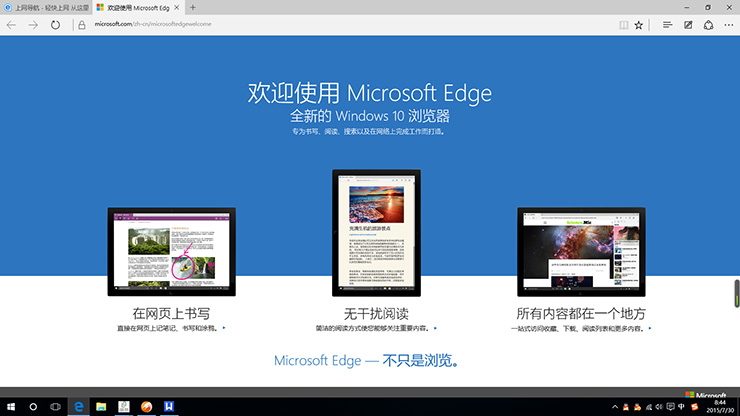Click the 无干扰阅读 heading

376,313
